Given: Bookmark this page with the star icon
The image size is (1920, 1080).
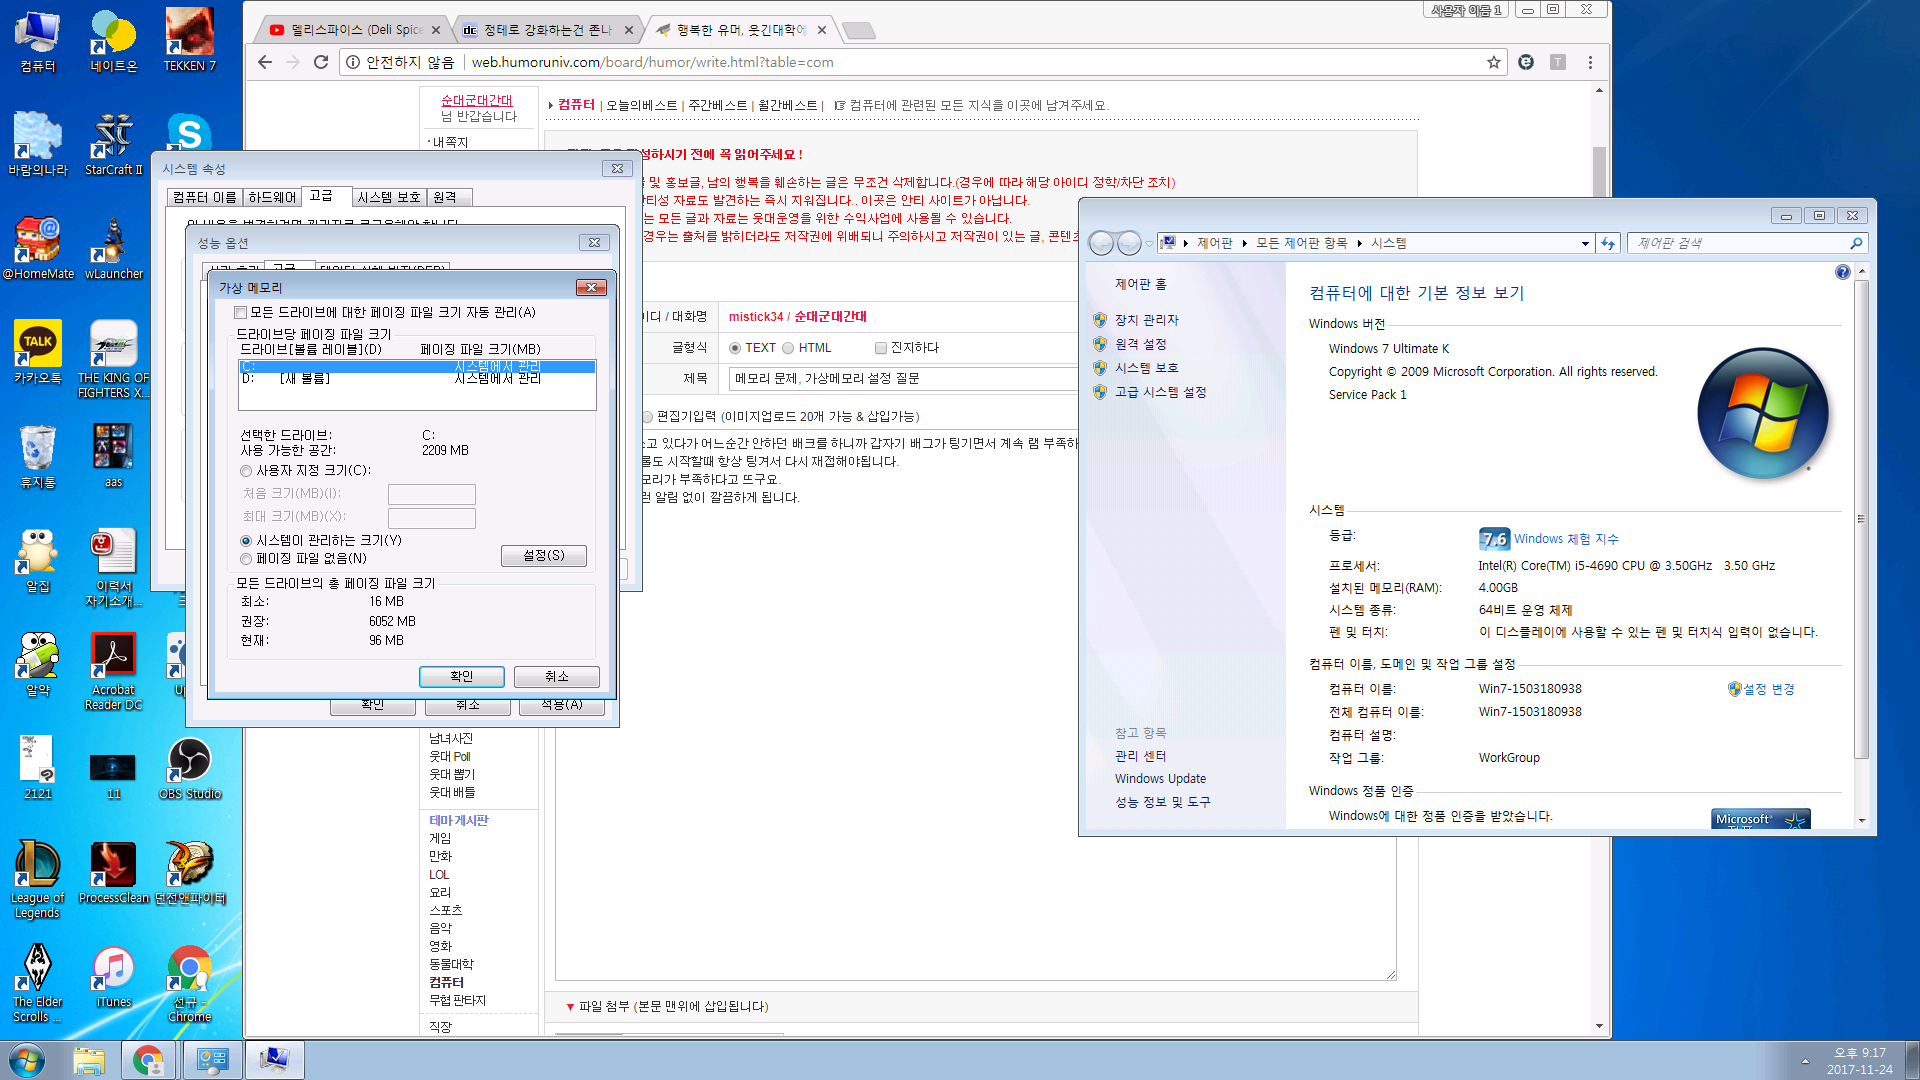Looking at the screenshot, I should (x=1494, y=62).
